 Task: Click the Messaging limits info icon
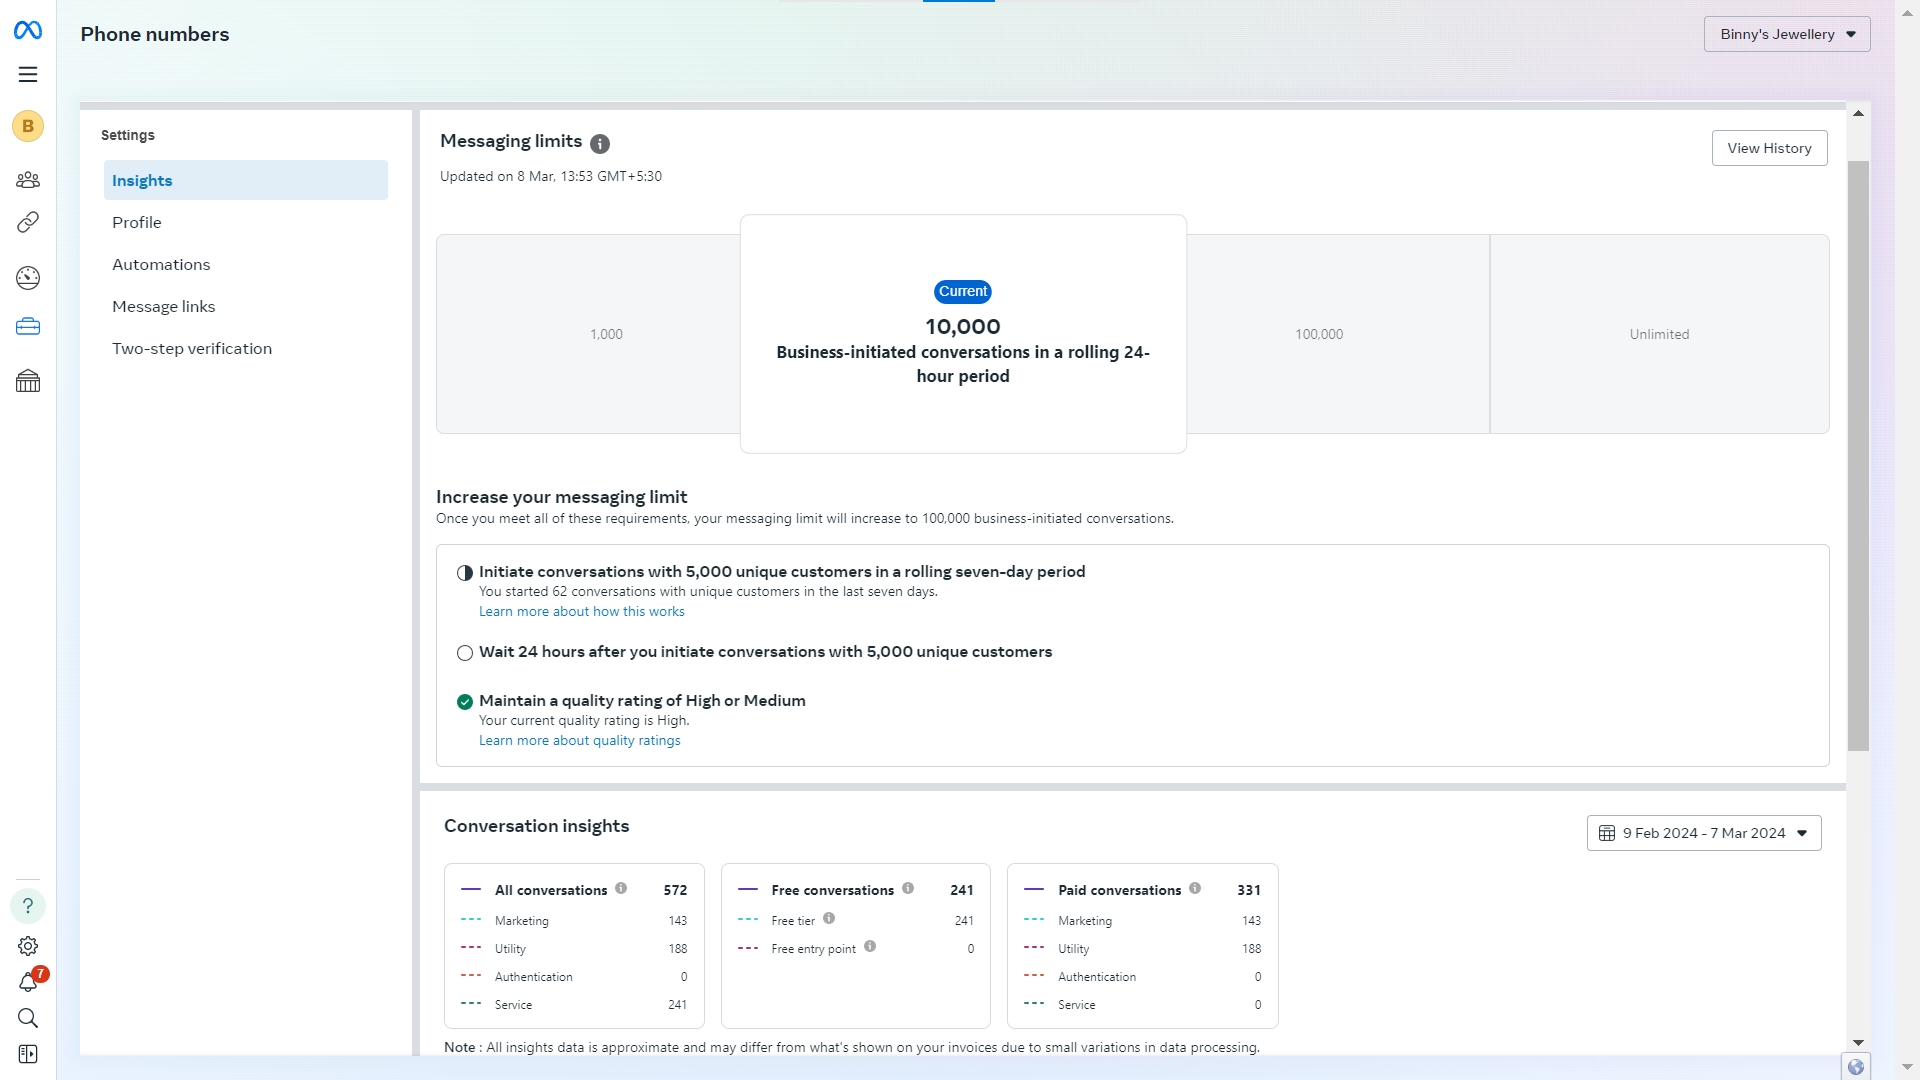[600, 144]
